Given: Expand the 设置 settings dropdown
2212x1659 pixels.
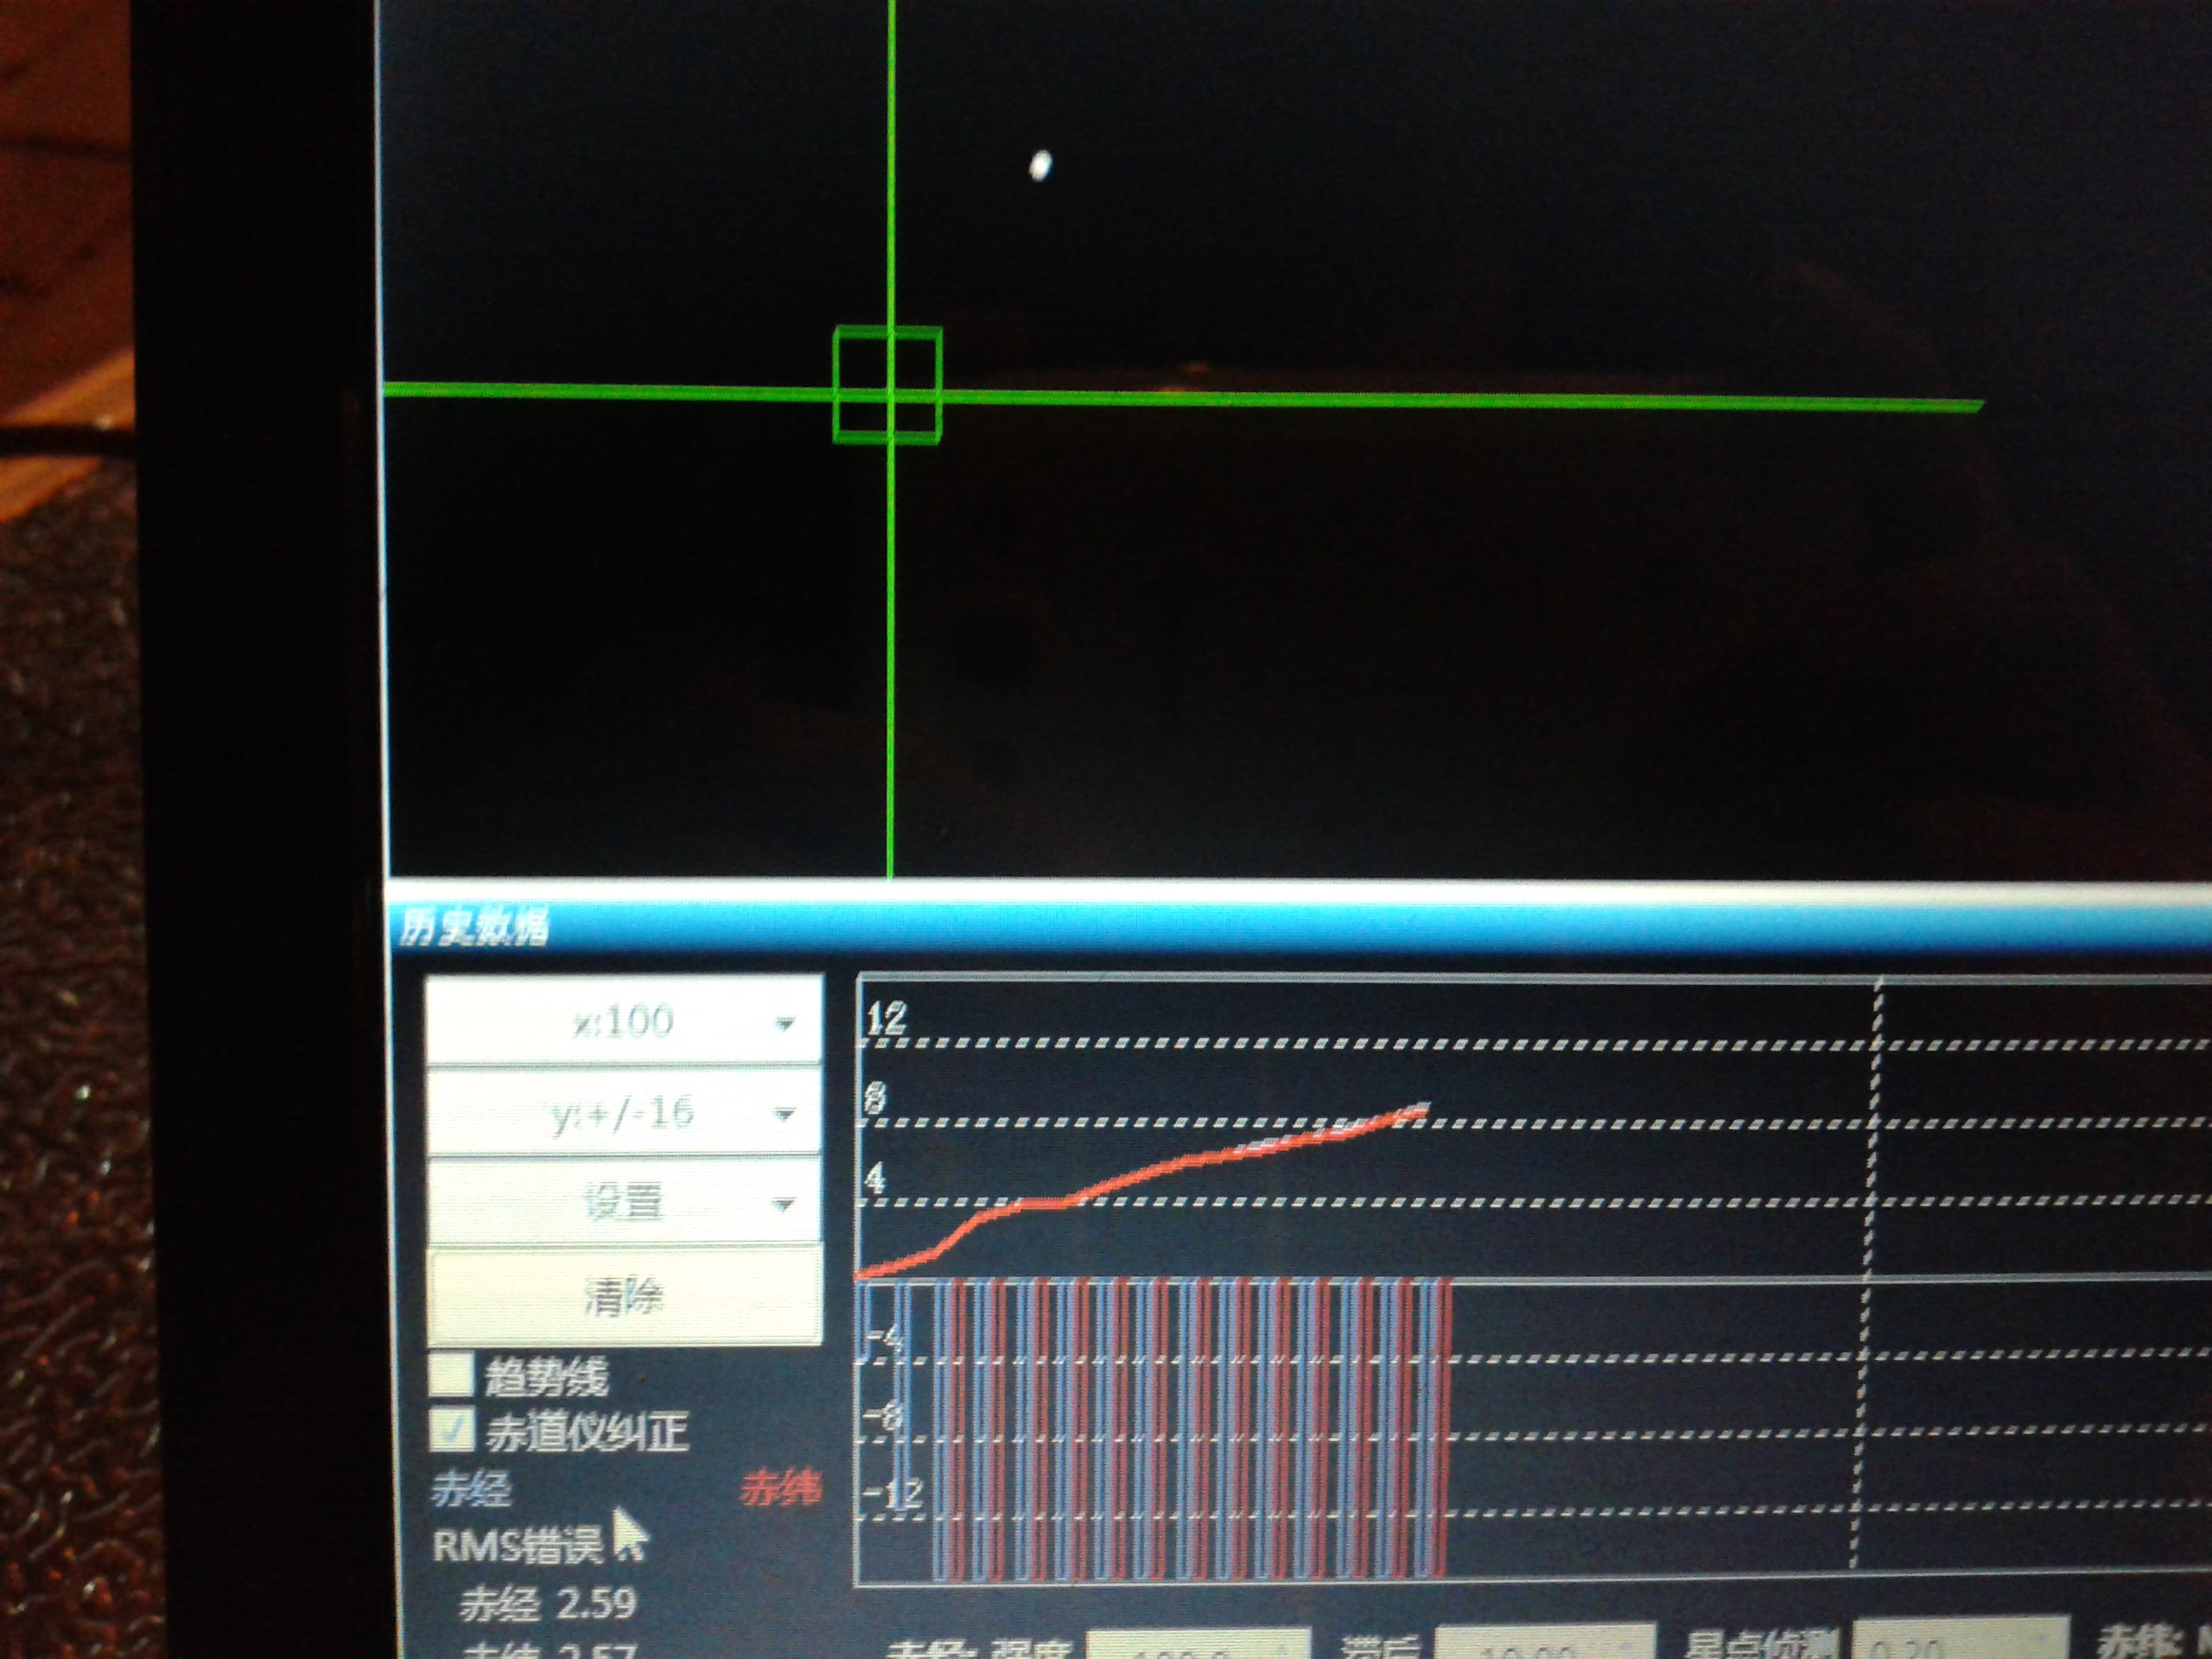Looking at the screenshot, I should point(624,1201).
